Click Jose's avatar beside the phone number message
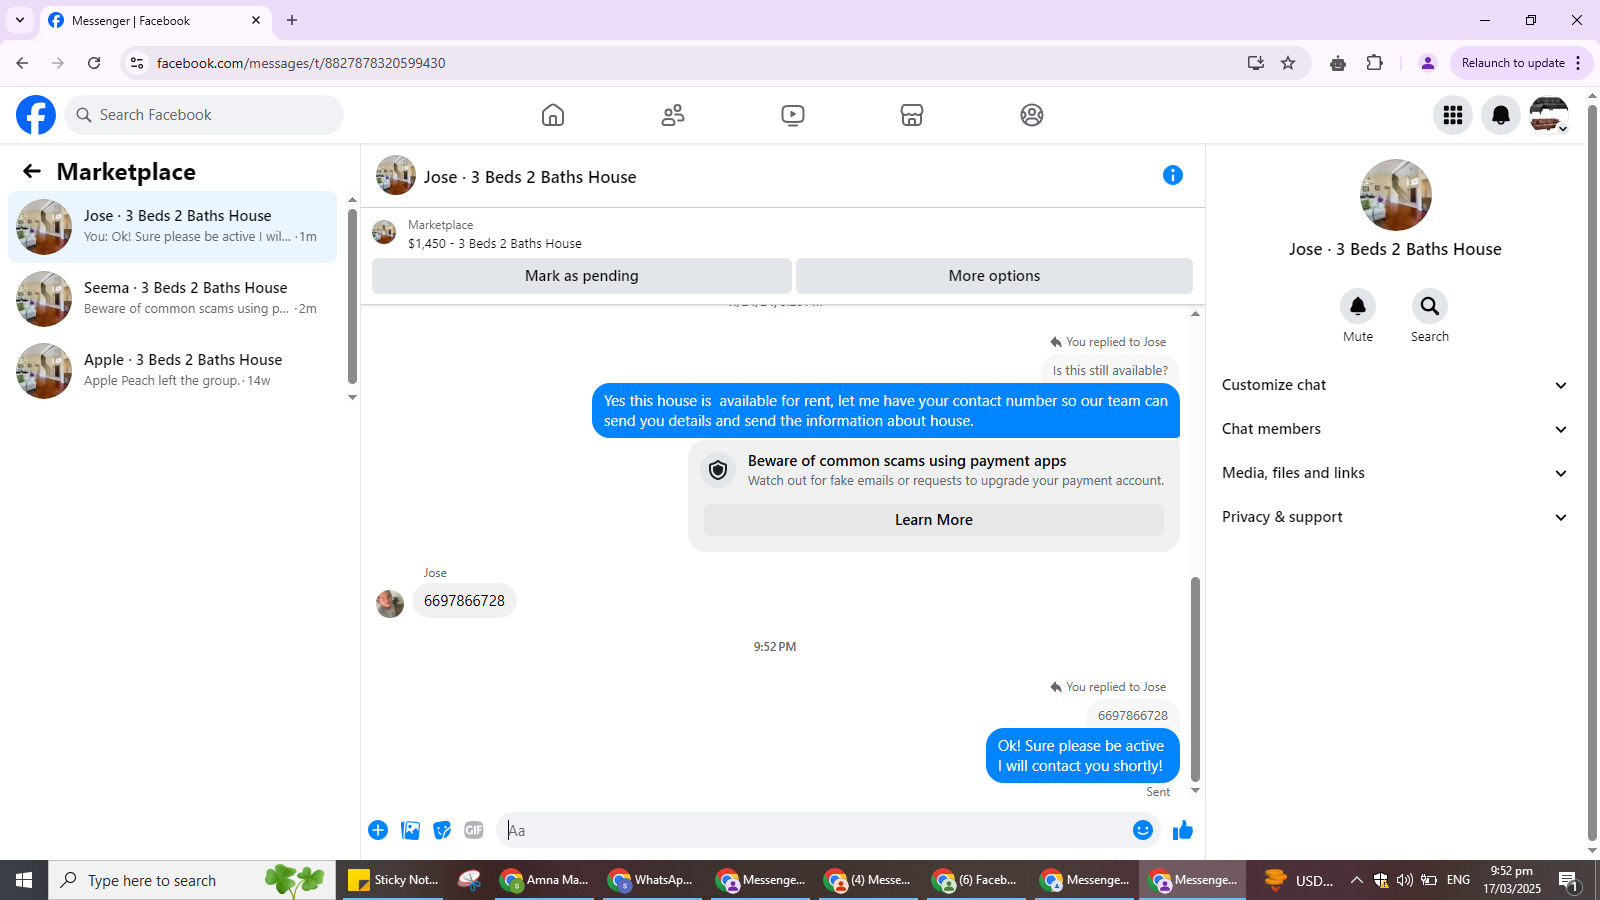The width and height of the screenshot is (1600, 900). point(390,603)
